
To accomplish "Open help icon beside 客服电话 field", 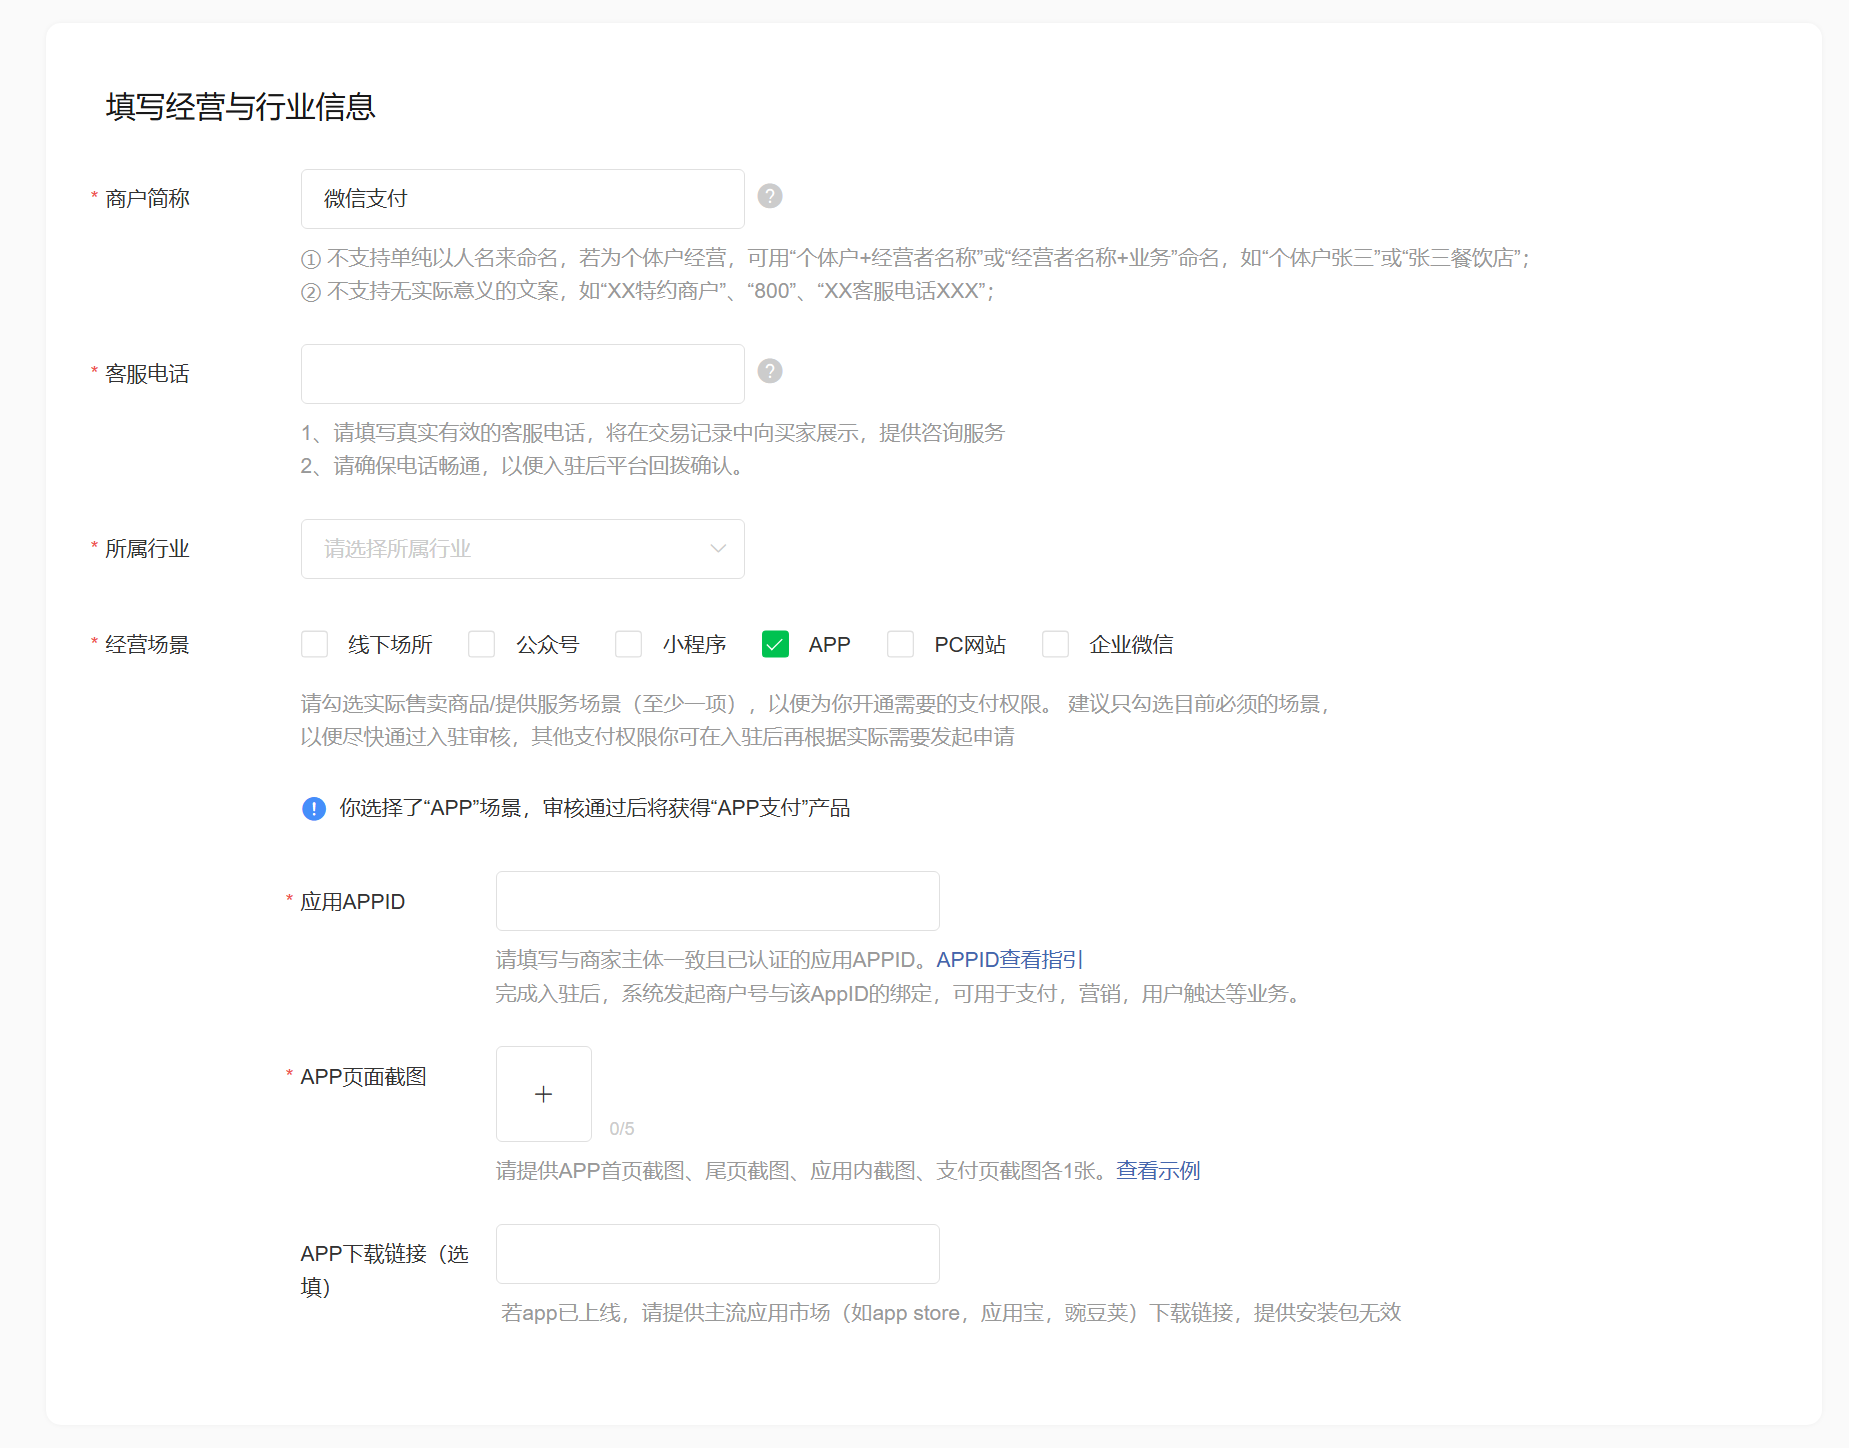I will [x=769, y=371].
